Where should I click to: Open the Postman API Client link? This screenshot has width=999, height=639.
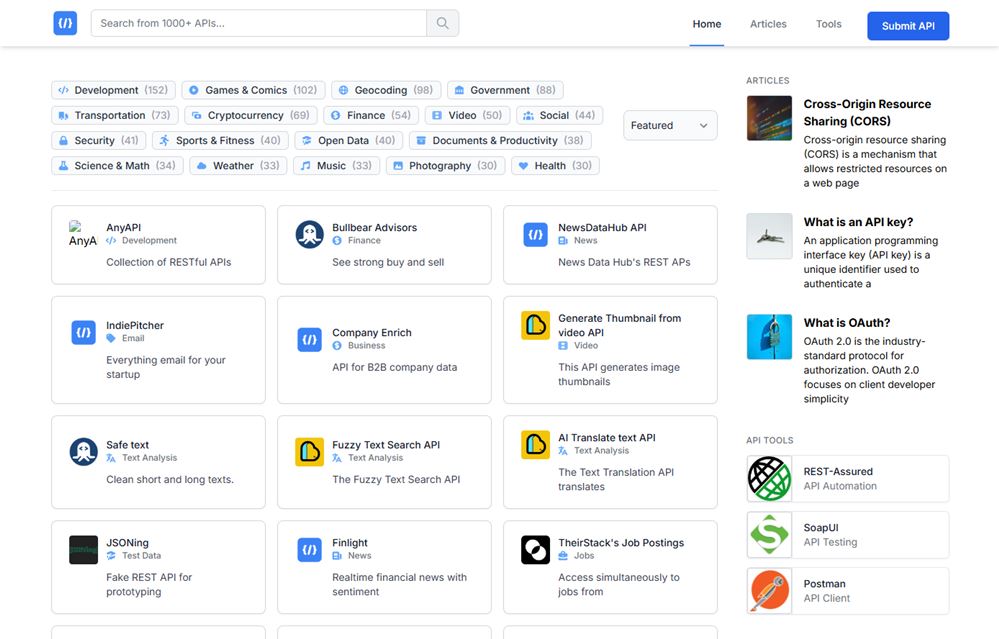coord(848,591)
